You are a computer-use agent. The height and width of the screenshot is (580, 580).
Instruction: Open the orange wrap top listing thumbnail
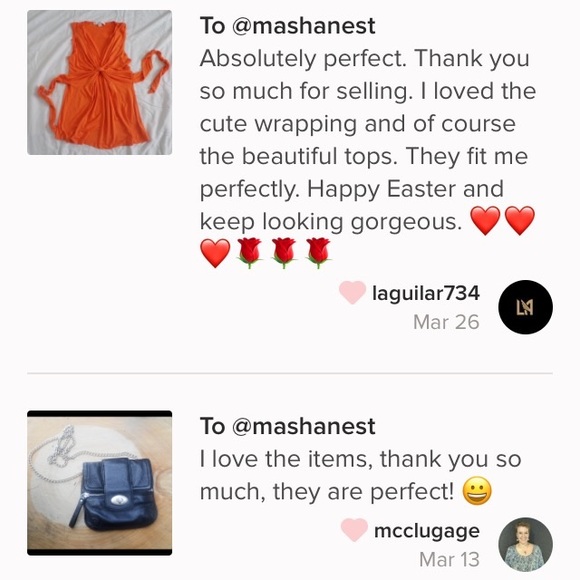(x=100, y=82)
